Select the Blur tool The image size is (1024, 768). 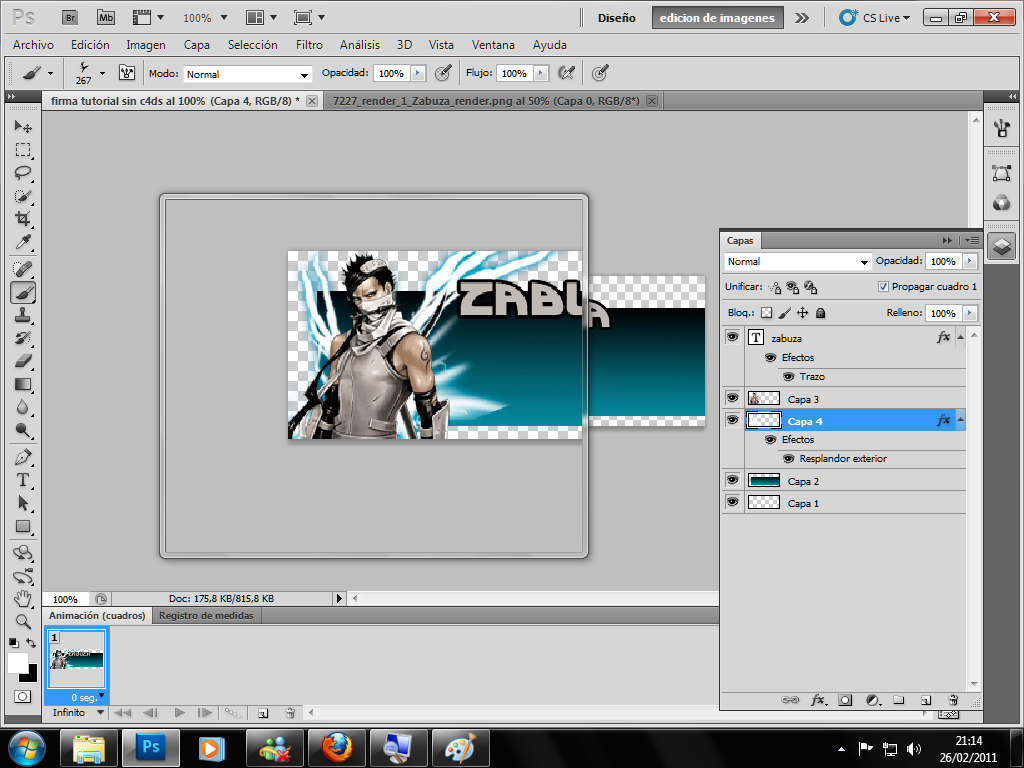(23, 408)
